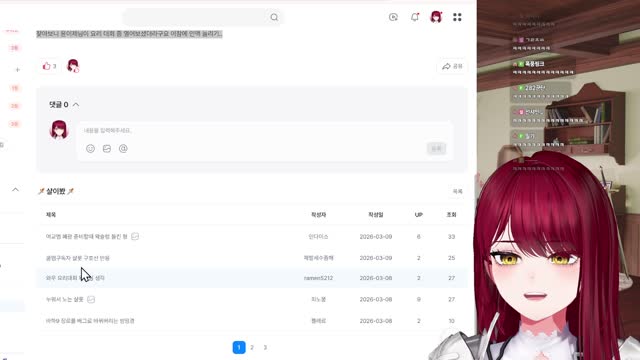The height and width of the screenshot is (360, 640).
Task: Open the post title with 33 views
Action: (87, 236)
